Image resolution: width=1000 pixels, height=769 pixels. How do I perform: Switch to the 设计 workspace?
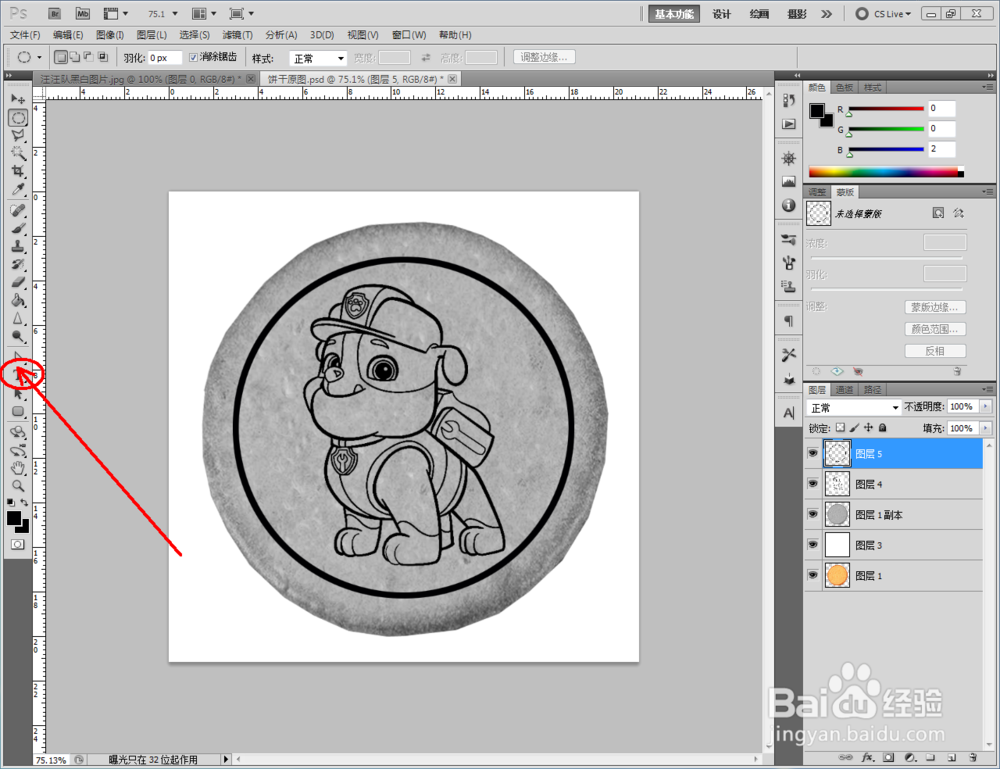pos(721,14)
